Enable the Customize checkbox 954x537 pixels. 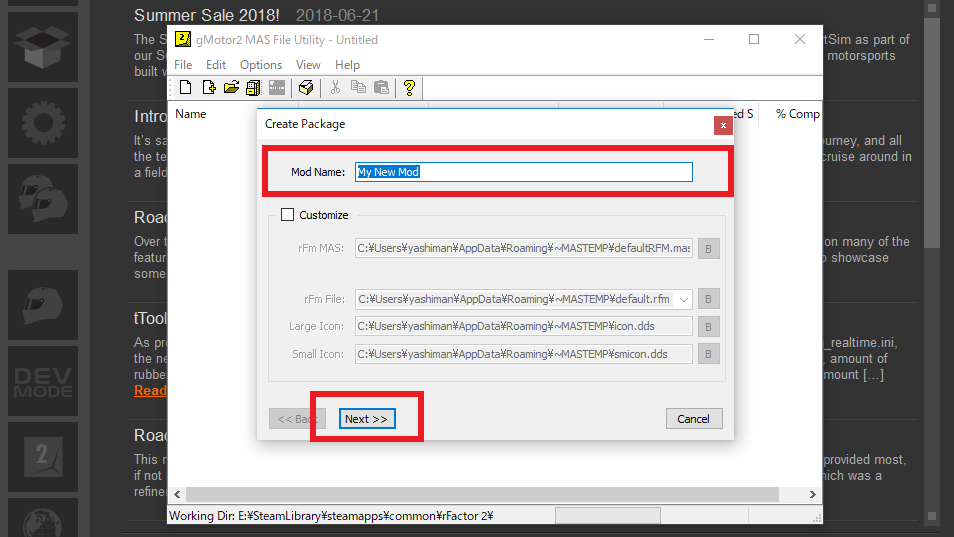[x=288, y=214]
